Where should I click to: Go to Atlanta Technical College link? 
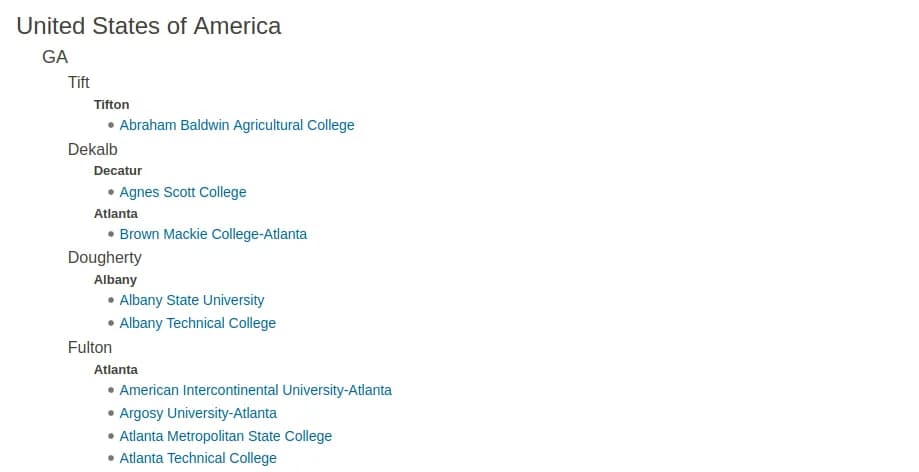pyautogui.click(x=198, y=458)
